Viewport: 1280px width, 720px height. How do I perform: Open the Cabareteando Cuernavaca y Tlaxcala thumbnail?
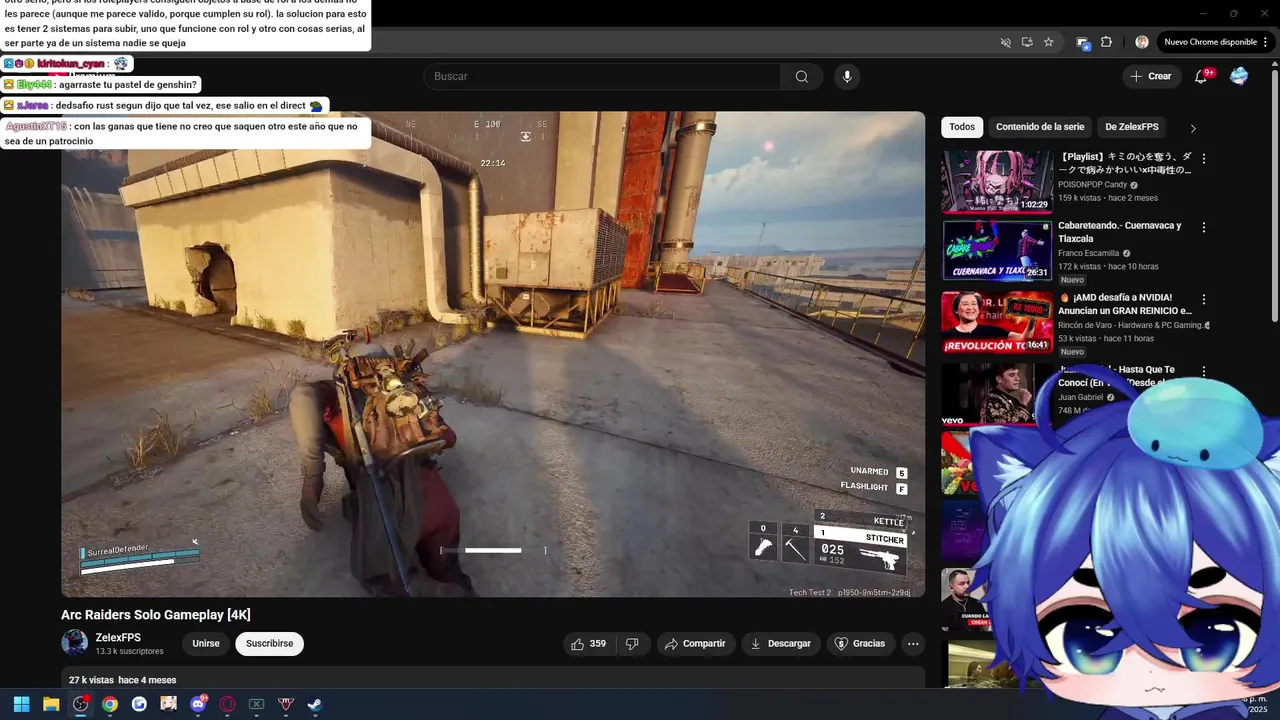pos(997,250)
